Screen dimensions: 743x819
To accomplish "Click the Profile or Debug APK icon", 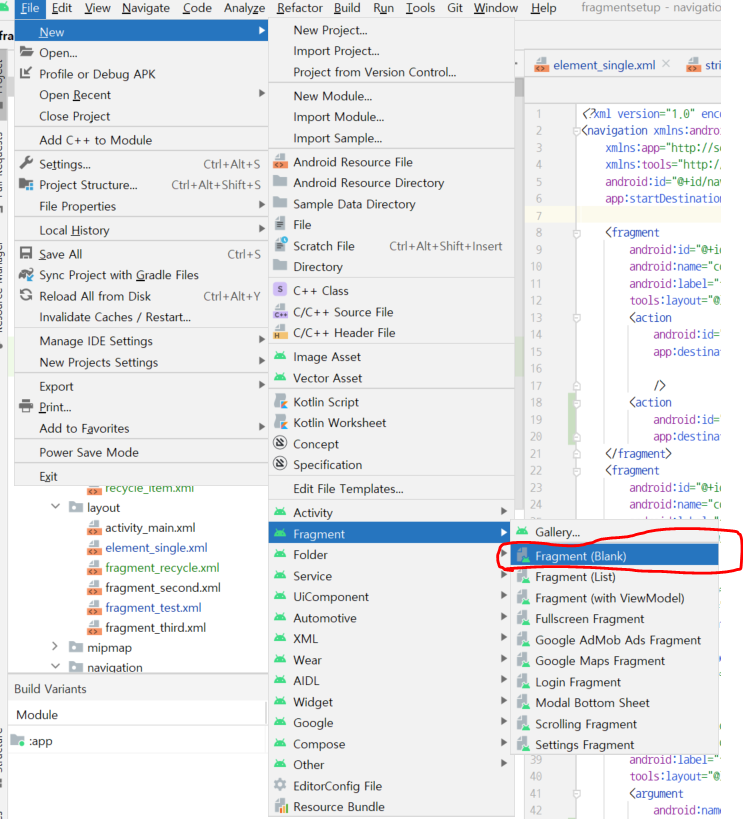I will tap(26, 73).
